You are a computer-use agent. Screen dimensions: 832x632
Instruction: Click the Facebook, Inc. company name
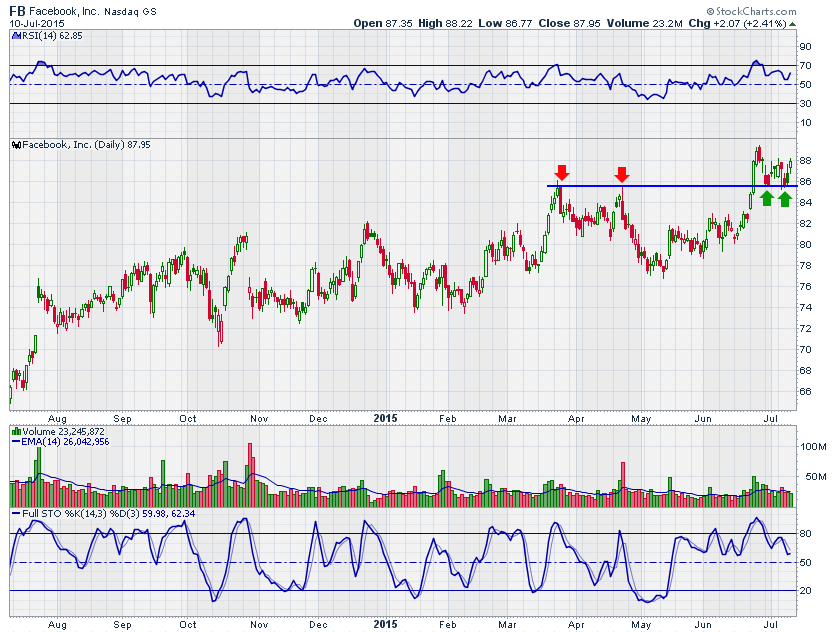(x=64, y=11)
